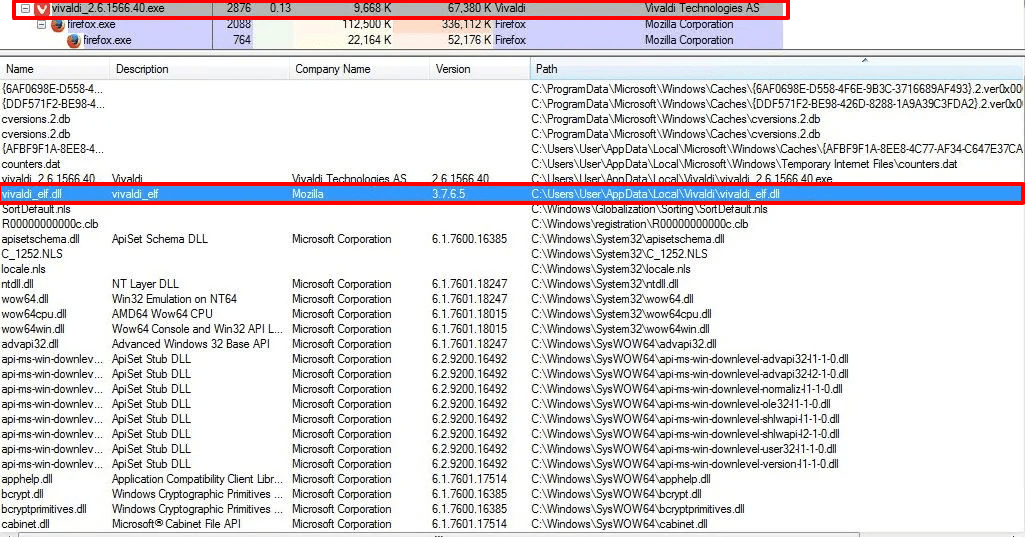This screenshot has height=537, width=1025.
Task: Click the C:\Windows\System32\ntdll.dll path
Action: point(605,284)
